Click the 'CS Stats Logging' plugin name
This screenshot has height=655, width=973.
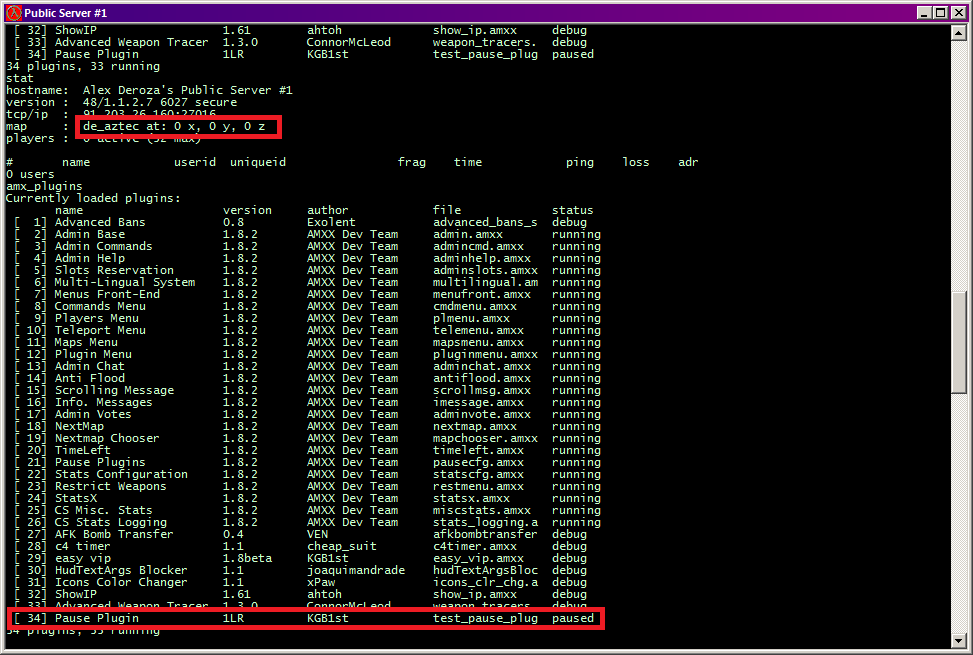click(x=110, y=522)
